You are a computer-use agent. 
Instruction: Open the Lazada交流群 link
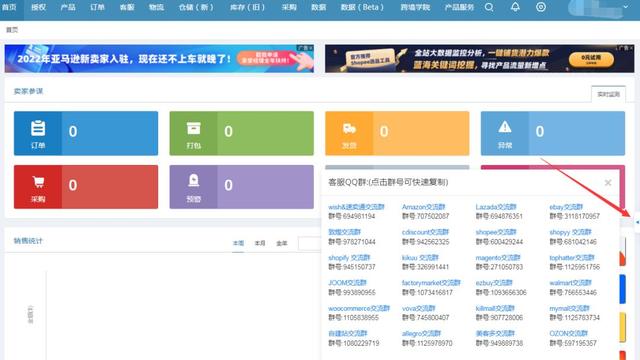pyautogui.click(x=496, y=207)
